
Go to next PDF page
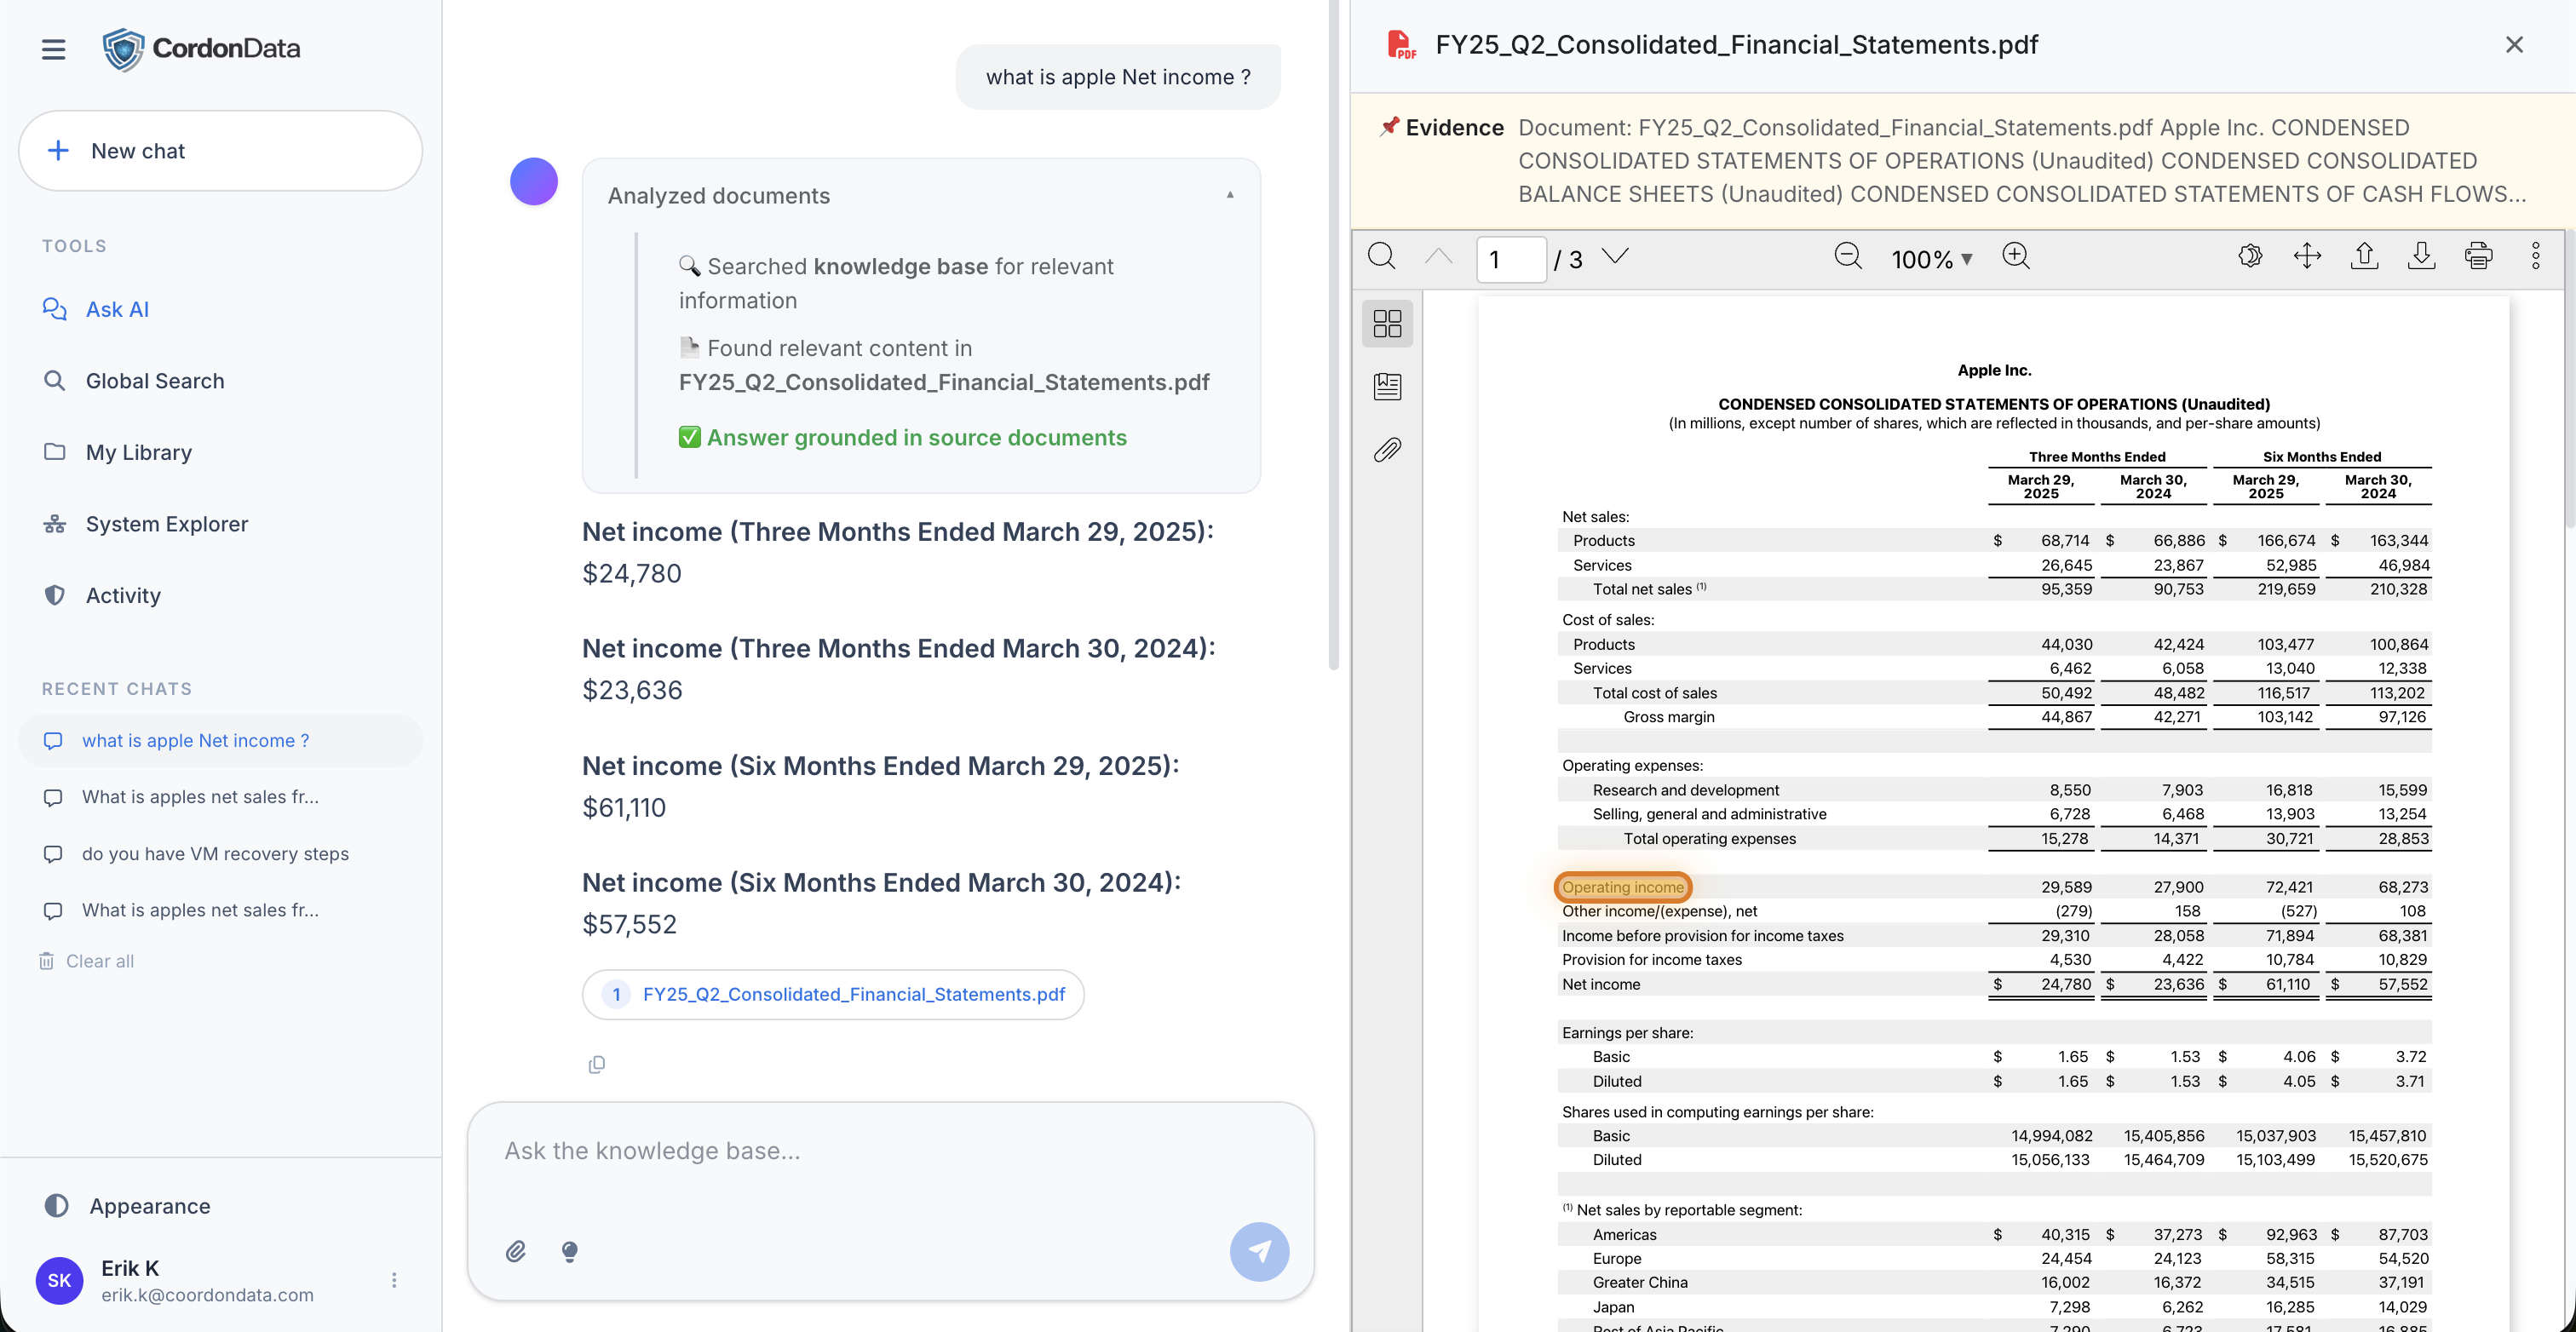[1615, 257]
